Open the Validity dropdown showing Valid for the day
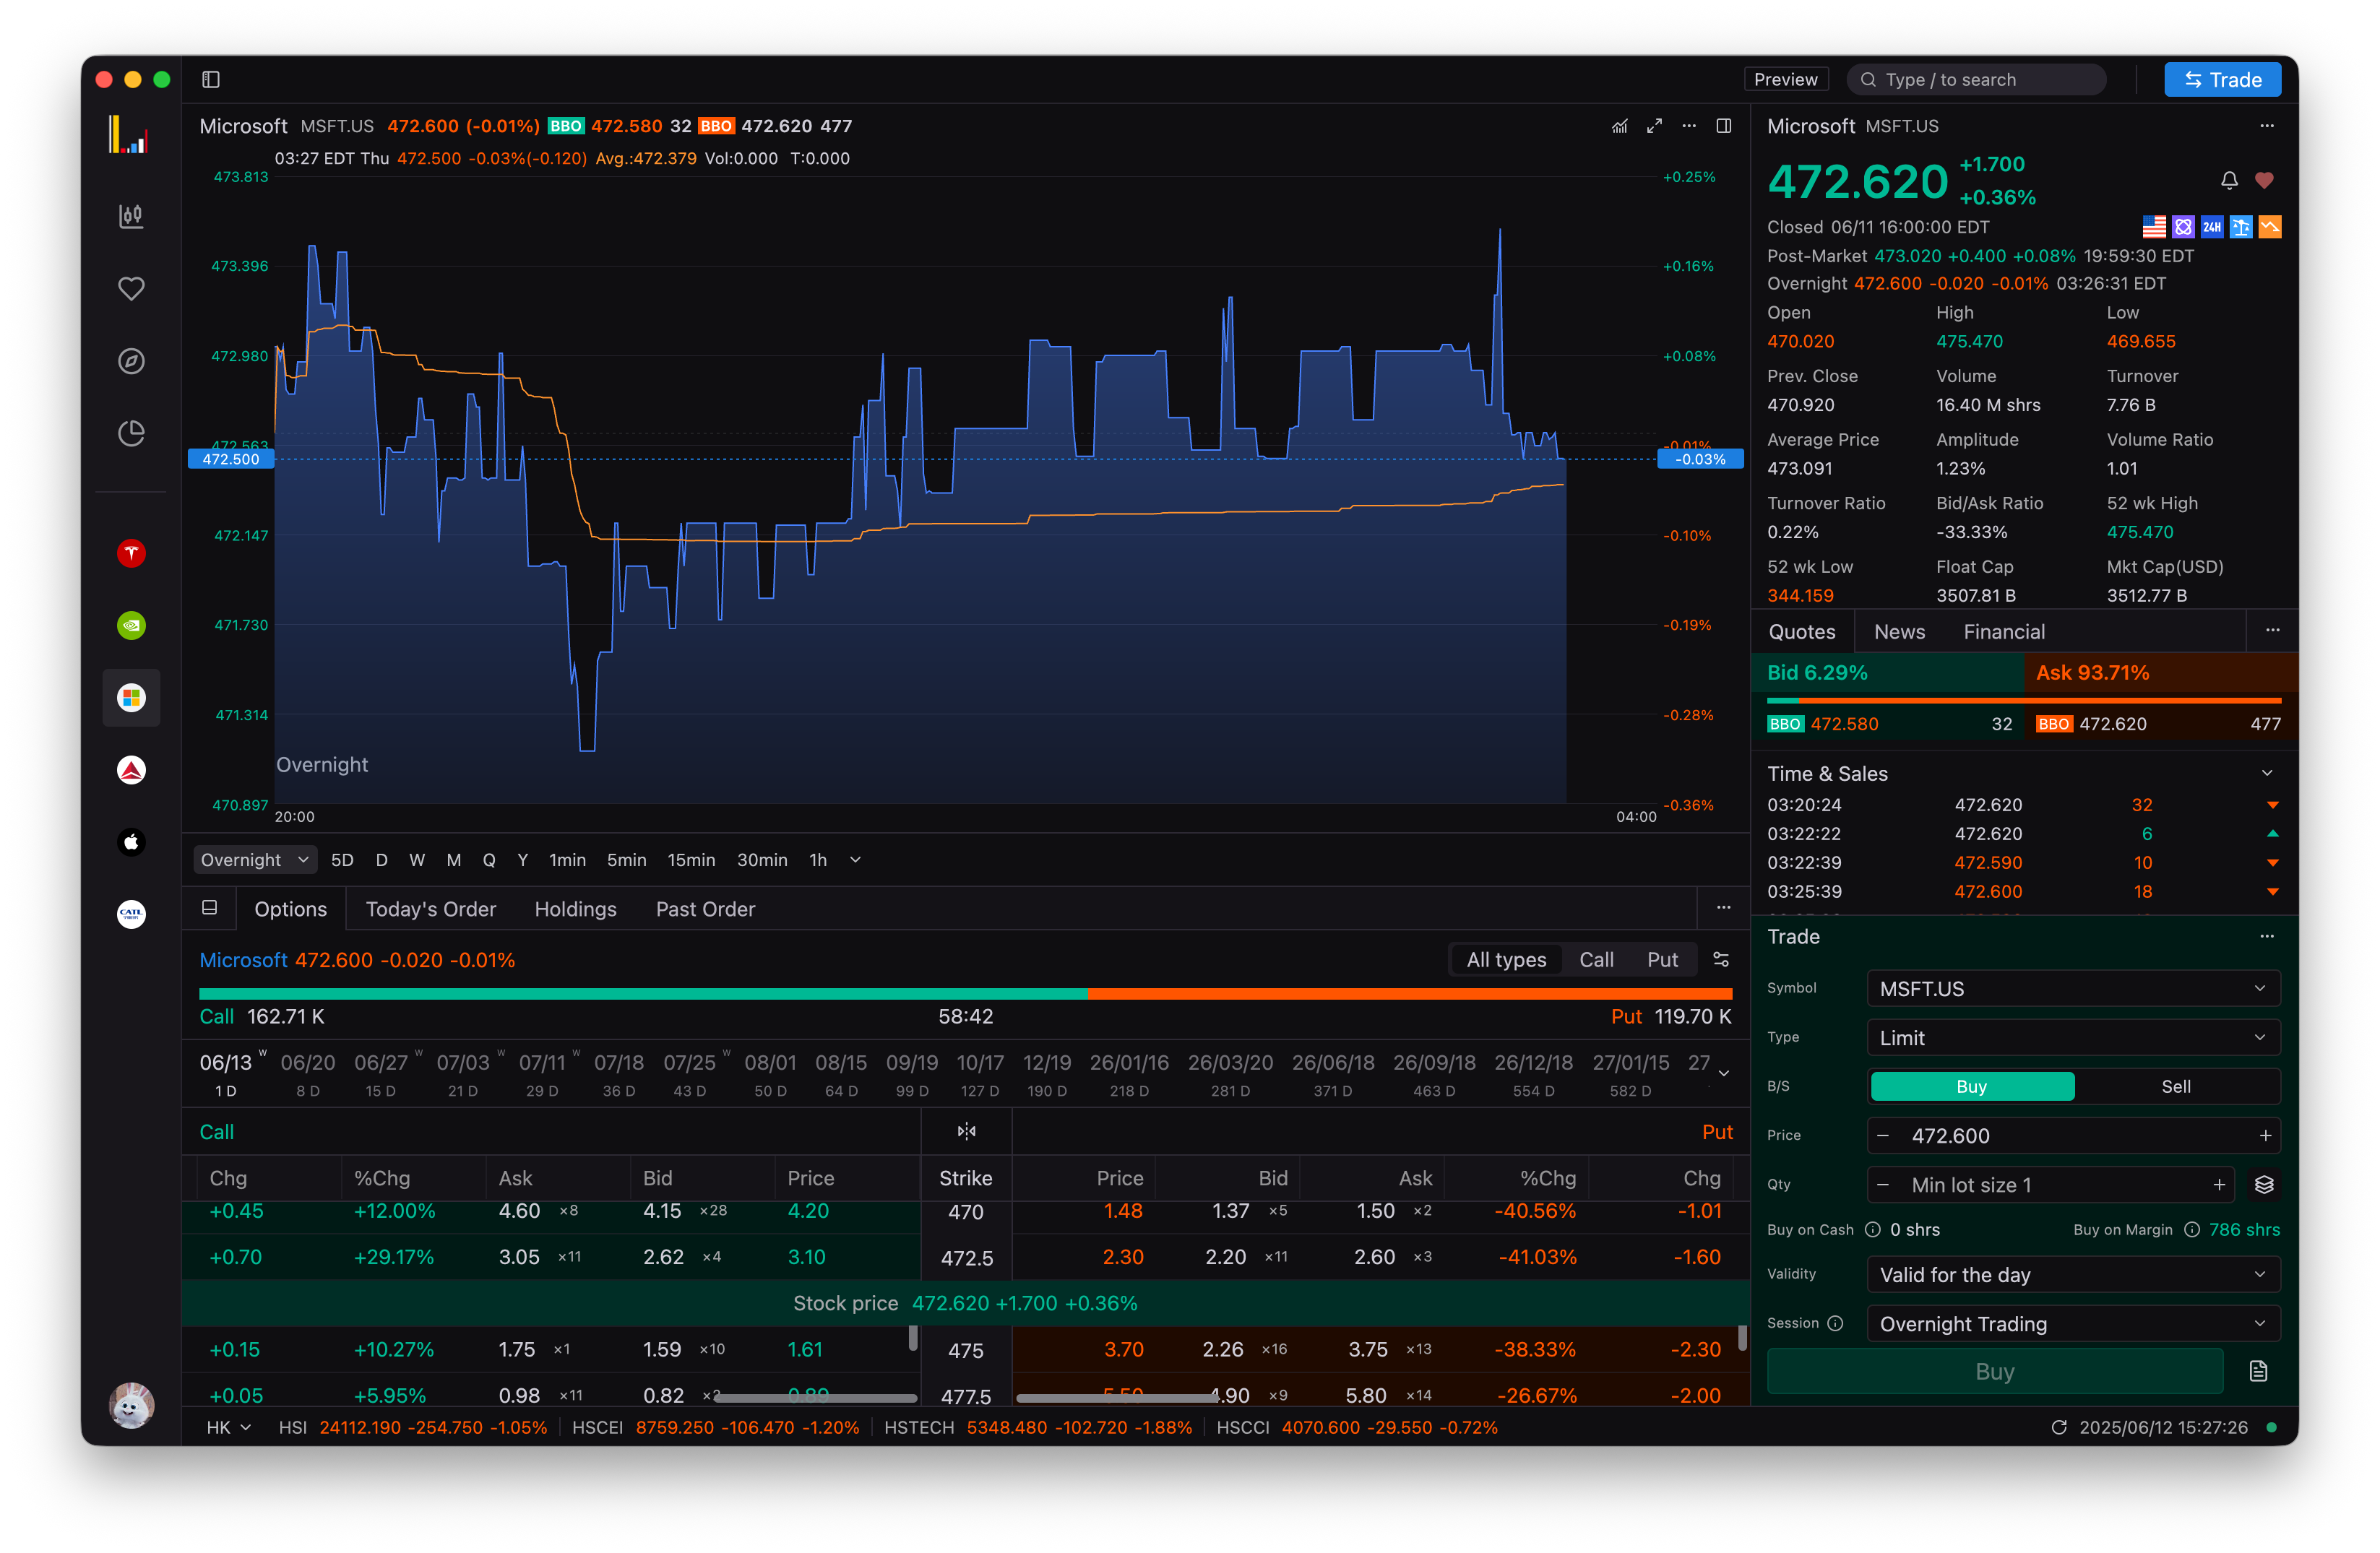The height and width of the screenshot is (1553, 2380). [2072, 1274]
